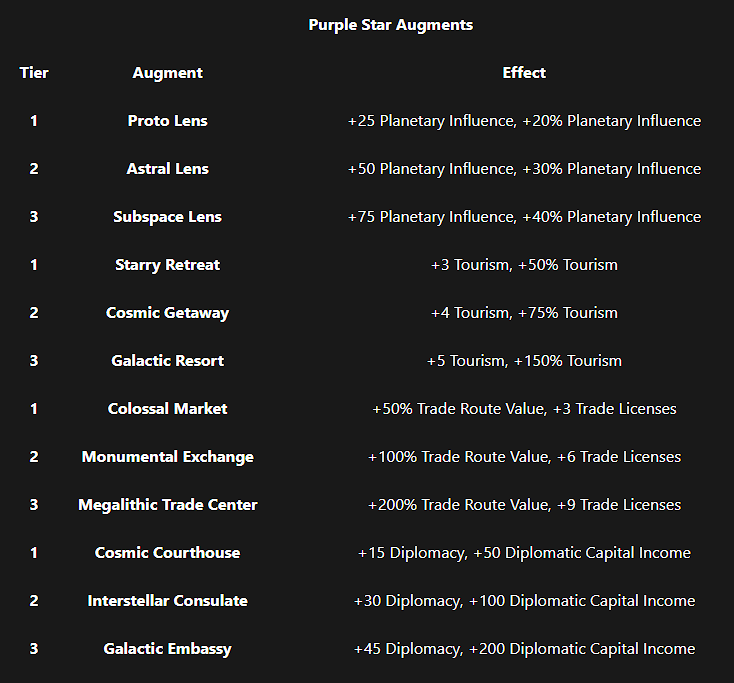Select the Cosmic Courthouse augment name
The image size is (734, 683).
pos(167,553)
